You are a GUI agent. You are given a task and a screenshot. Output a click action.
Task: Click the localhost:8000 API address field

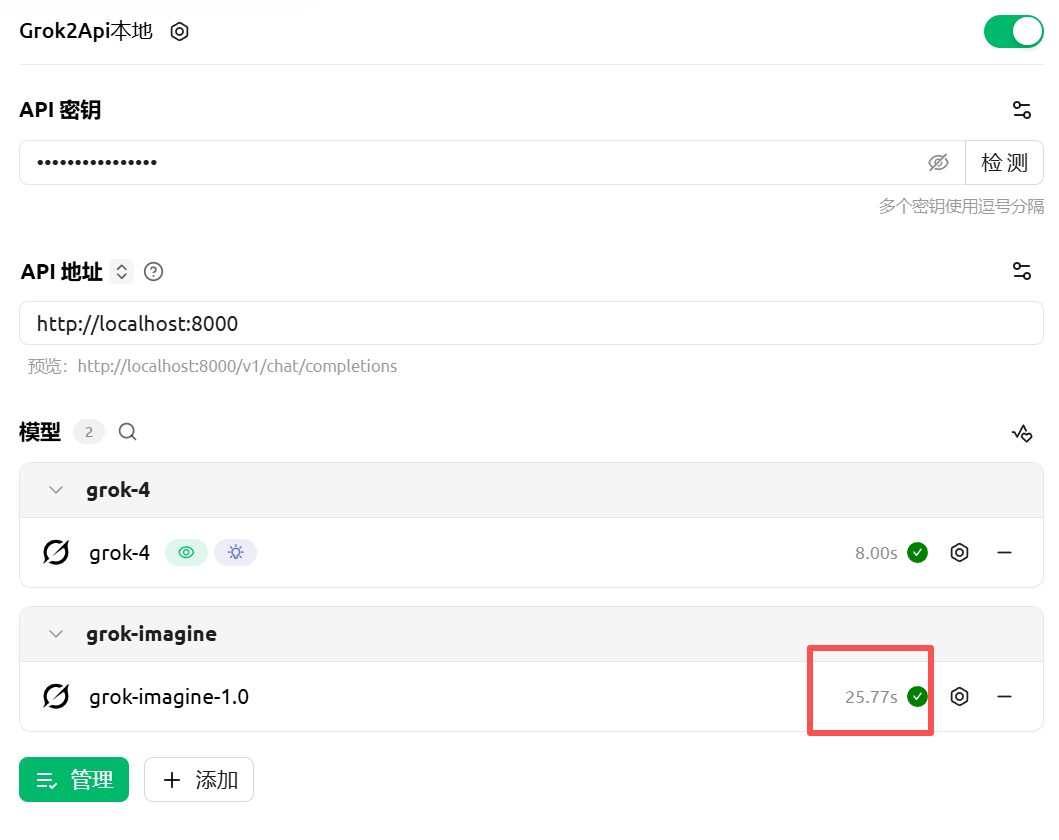(530, 323)
